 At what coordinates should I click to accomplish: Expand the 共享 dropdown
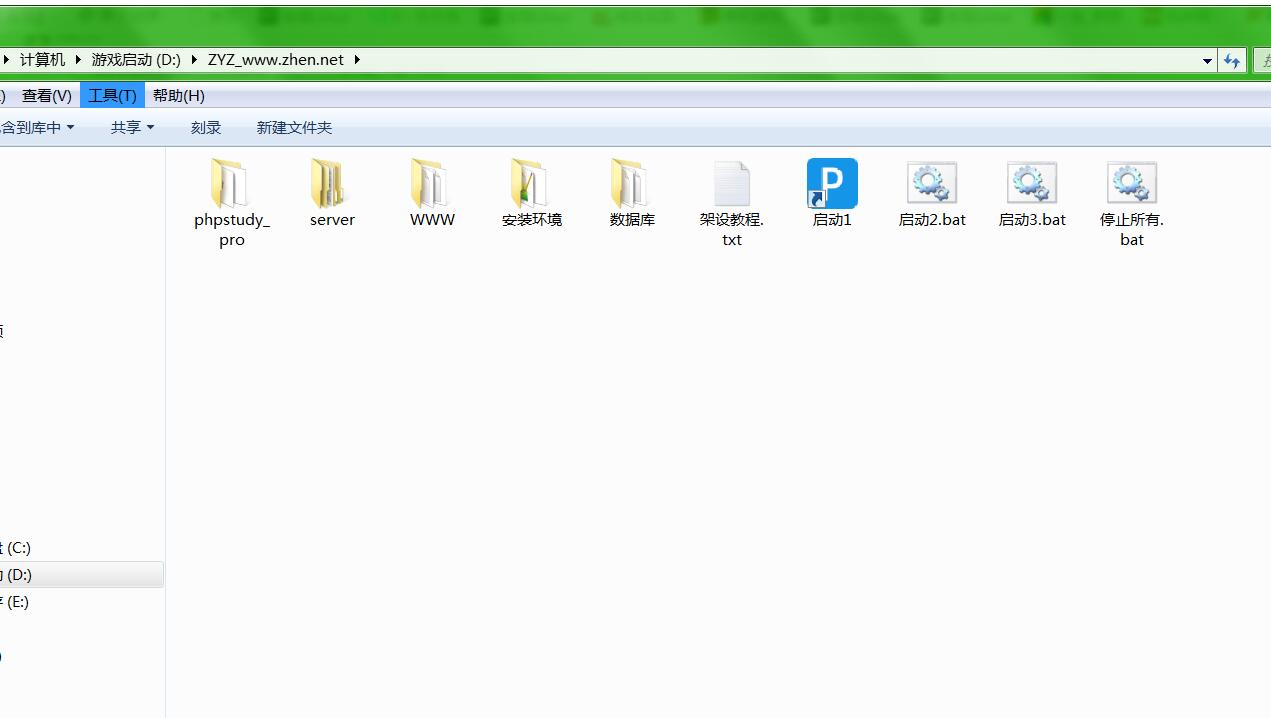(x=132, y=128)
